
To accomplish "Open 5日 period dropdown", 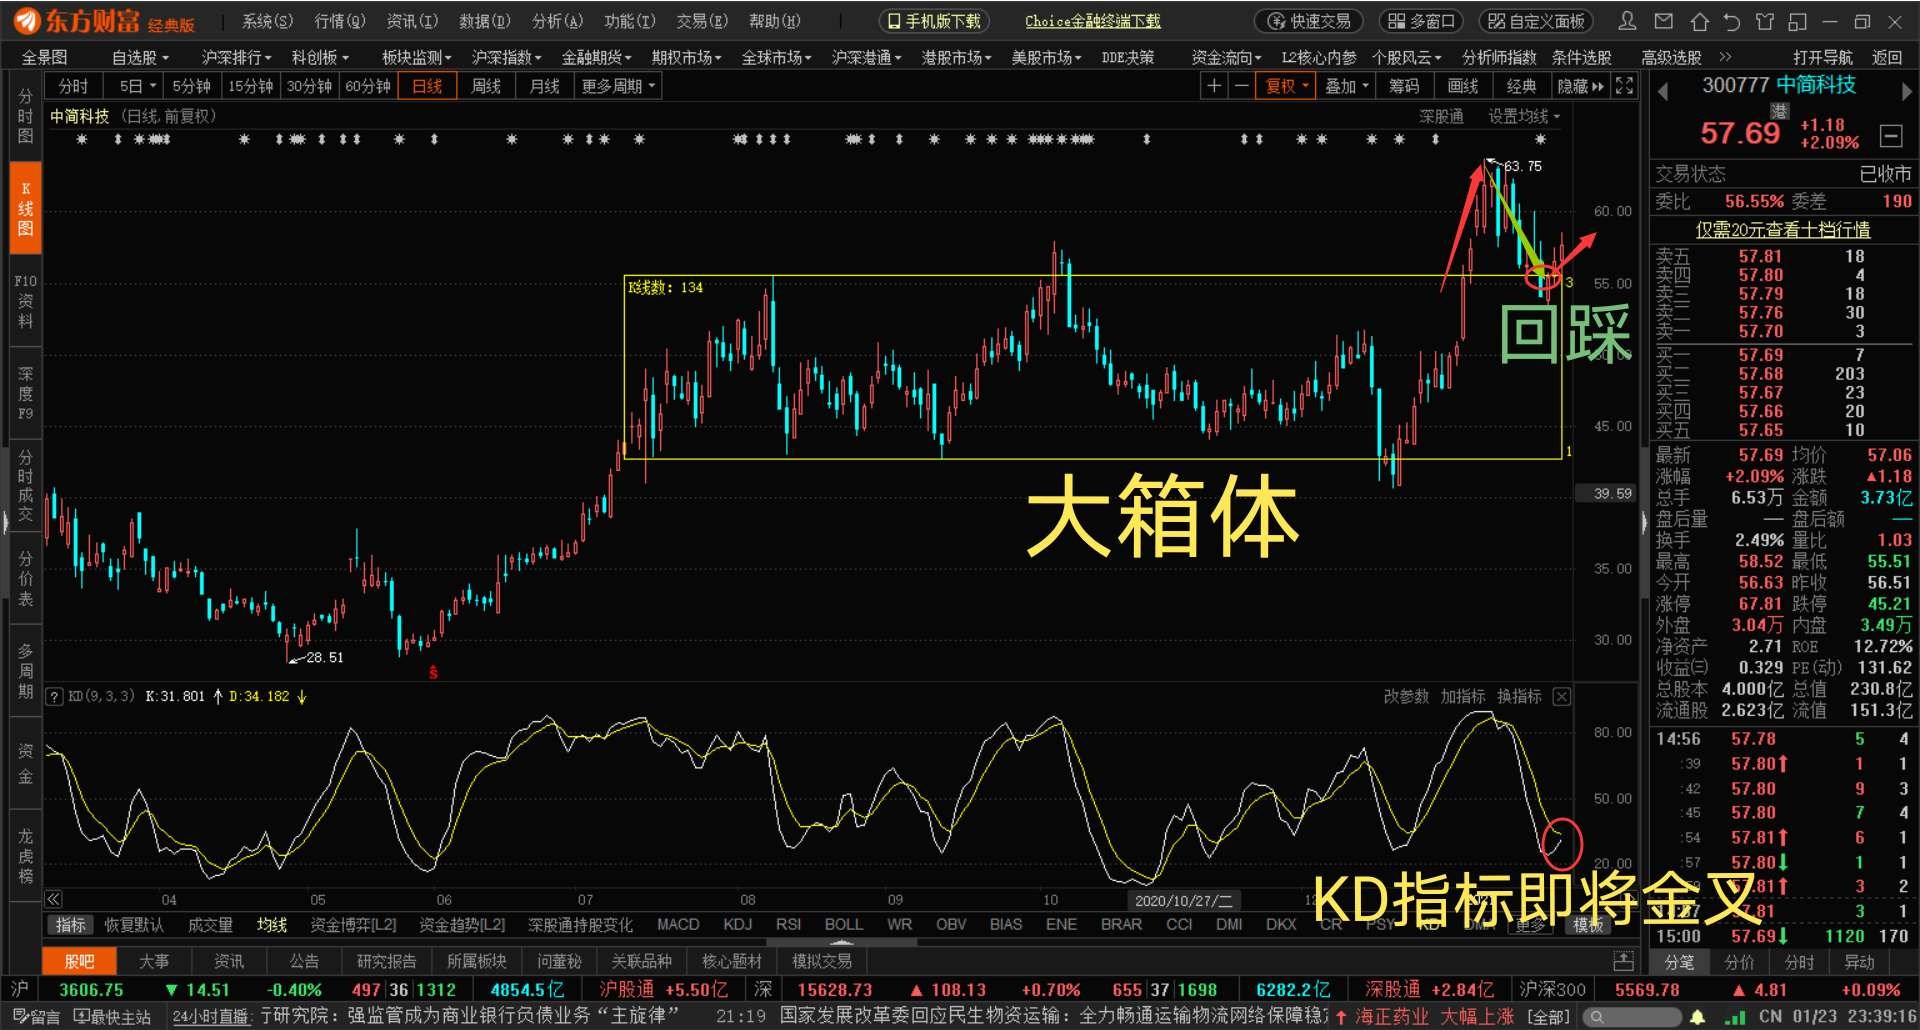I will (136, 86).
